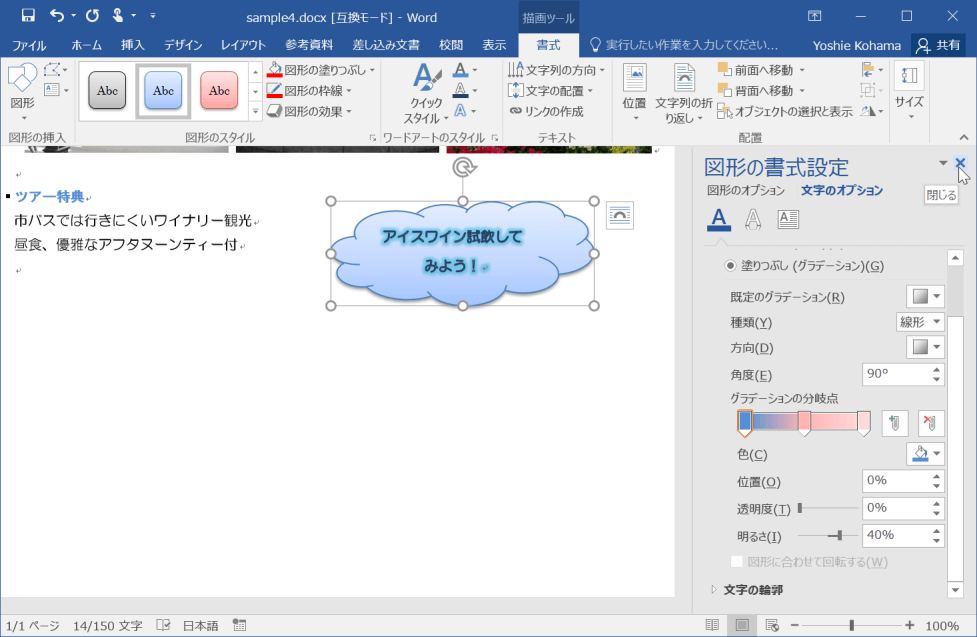Switch to the ホーム tab
This screenshot has height=637, width=977.
(x=87, y=45)
